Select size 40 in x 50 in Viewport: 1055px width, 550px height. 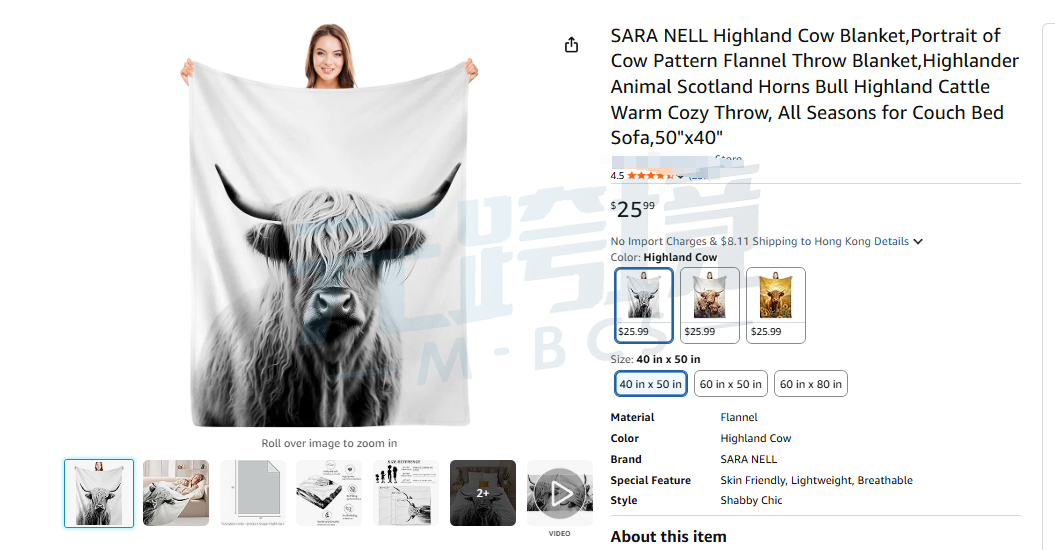coord(651,384)
